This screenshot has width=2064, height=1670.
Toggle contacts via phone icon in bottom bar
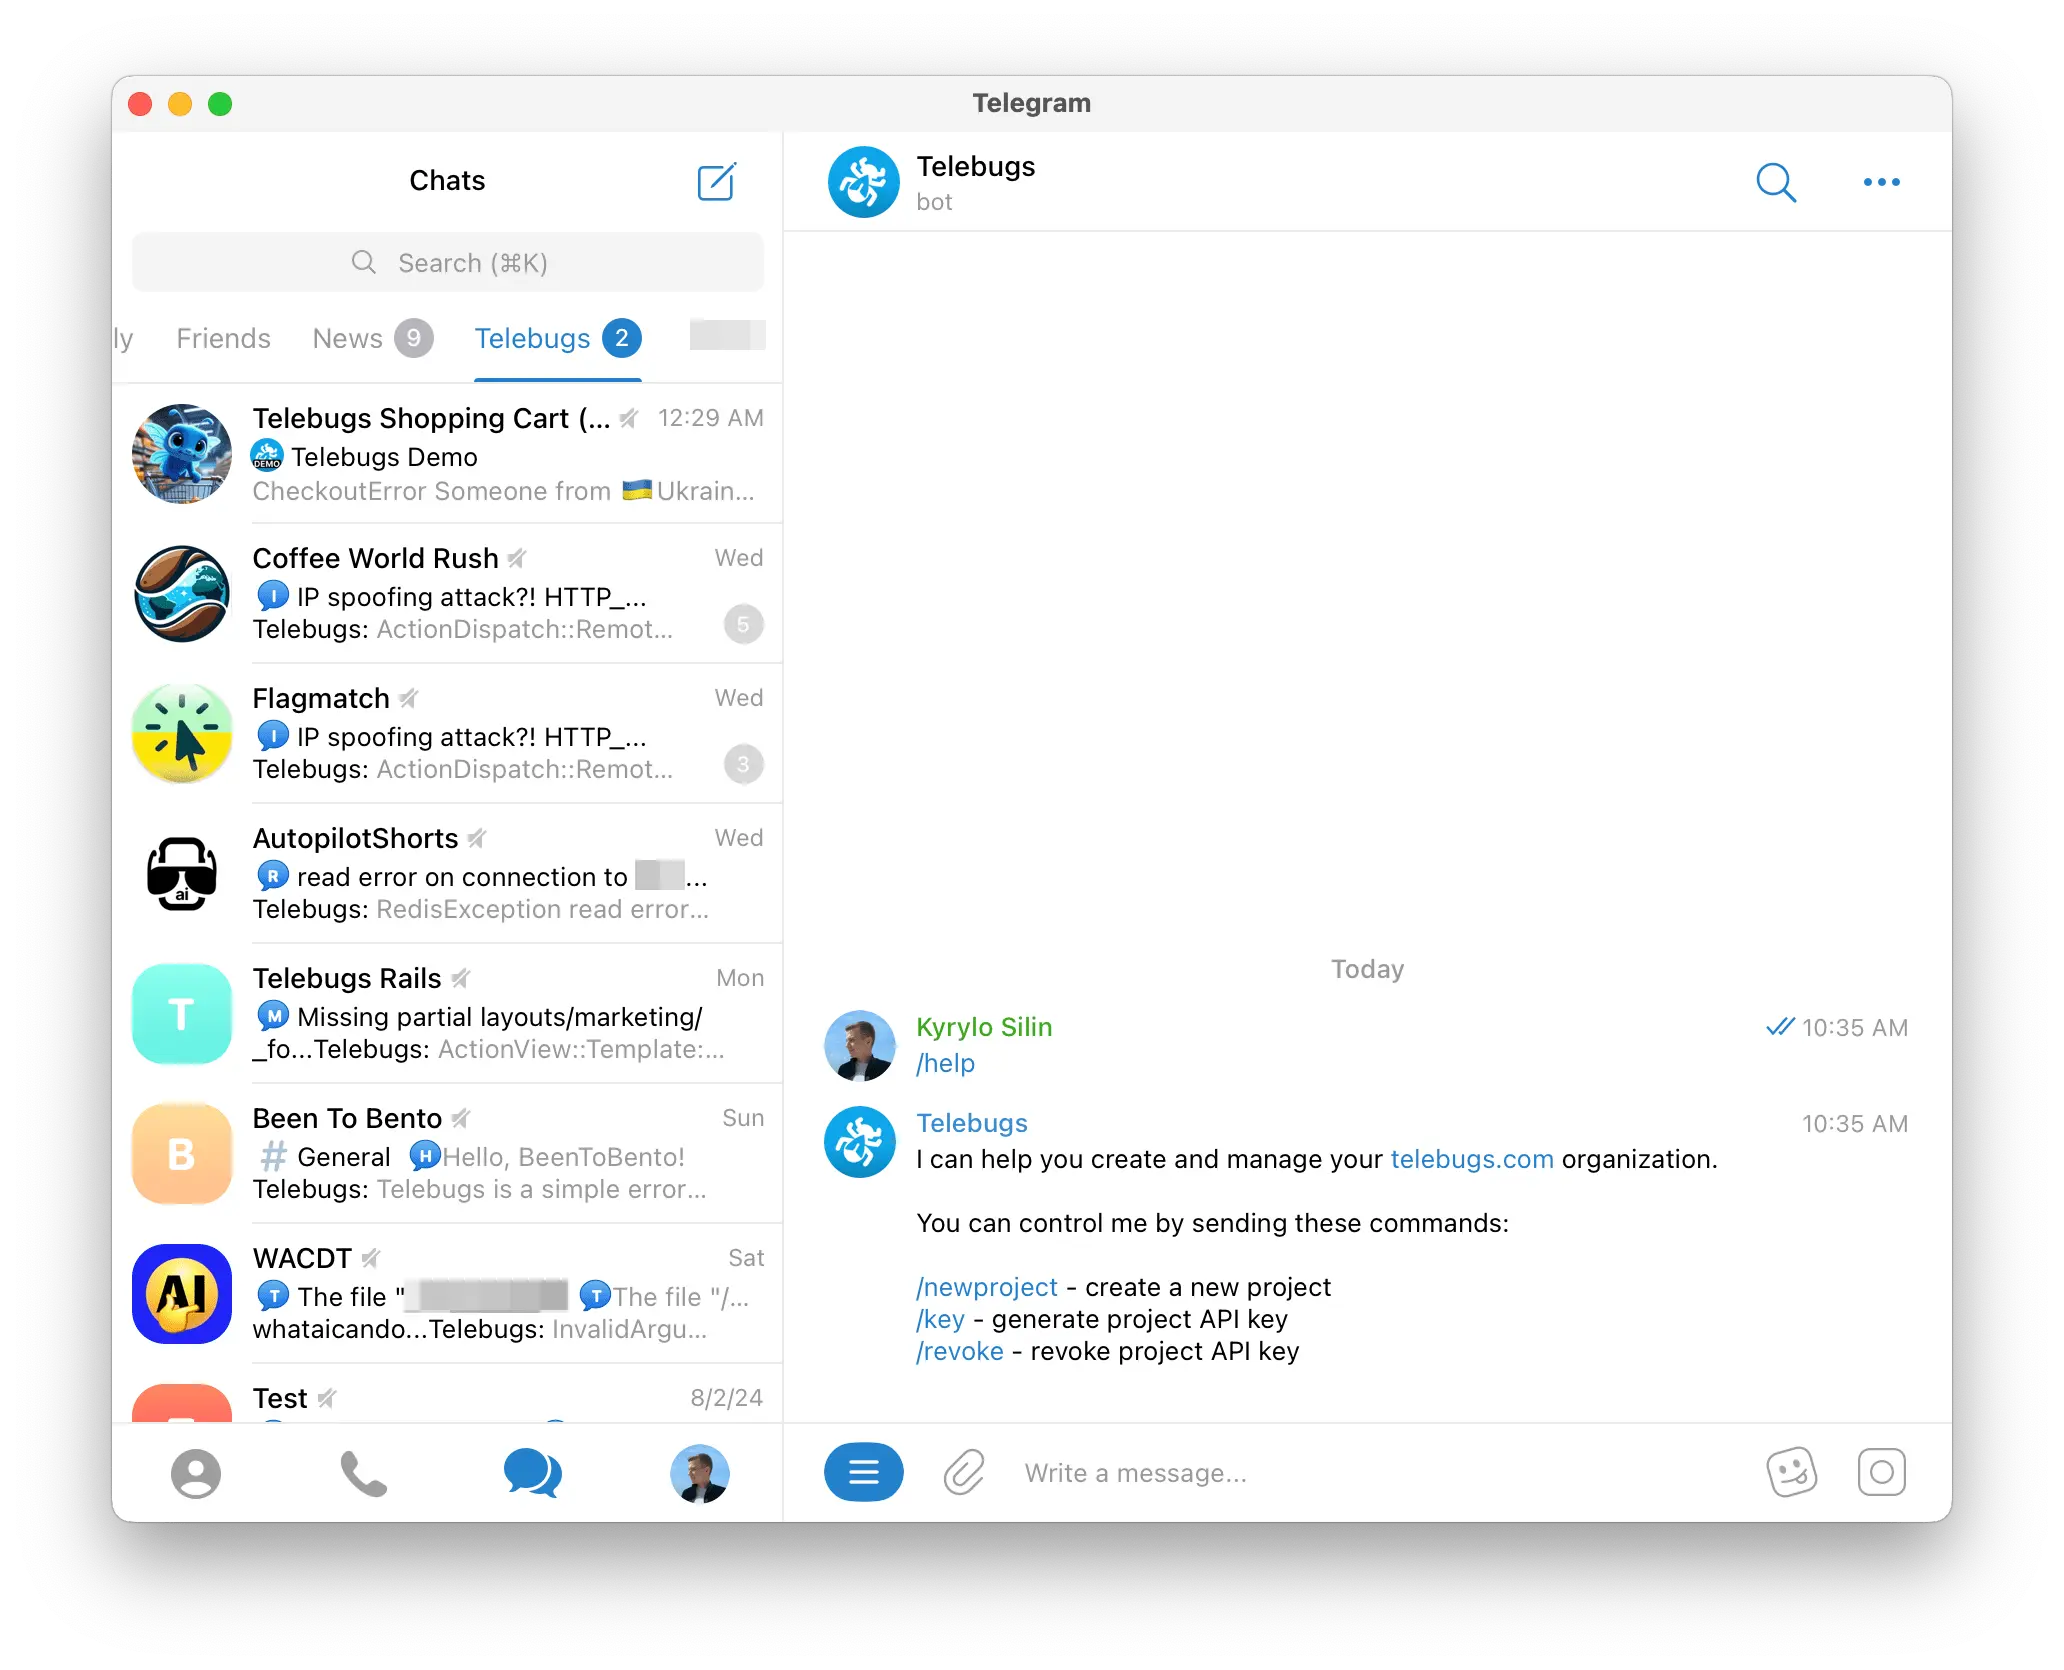(x=363, y=1472)
